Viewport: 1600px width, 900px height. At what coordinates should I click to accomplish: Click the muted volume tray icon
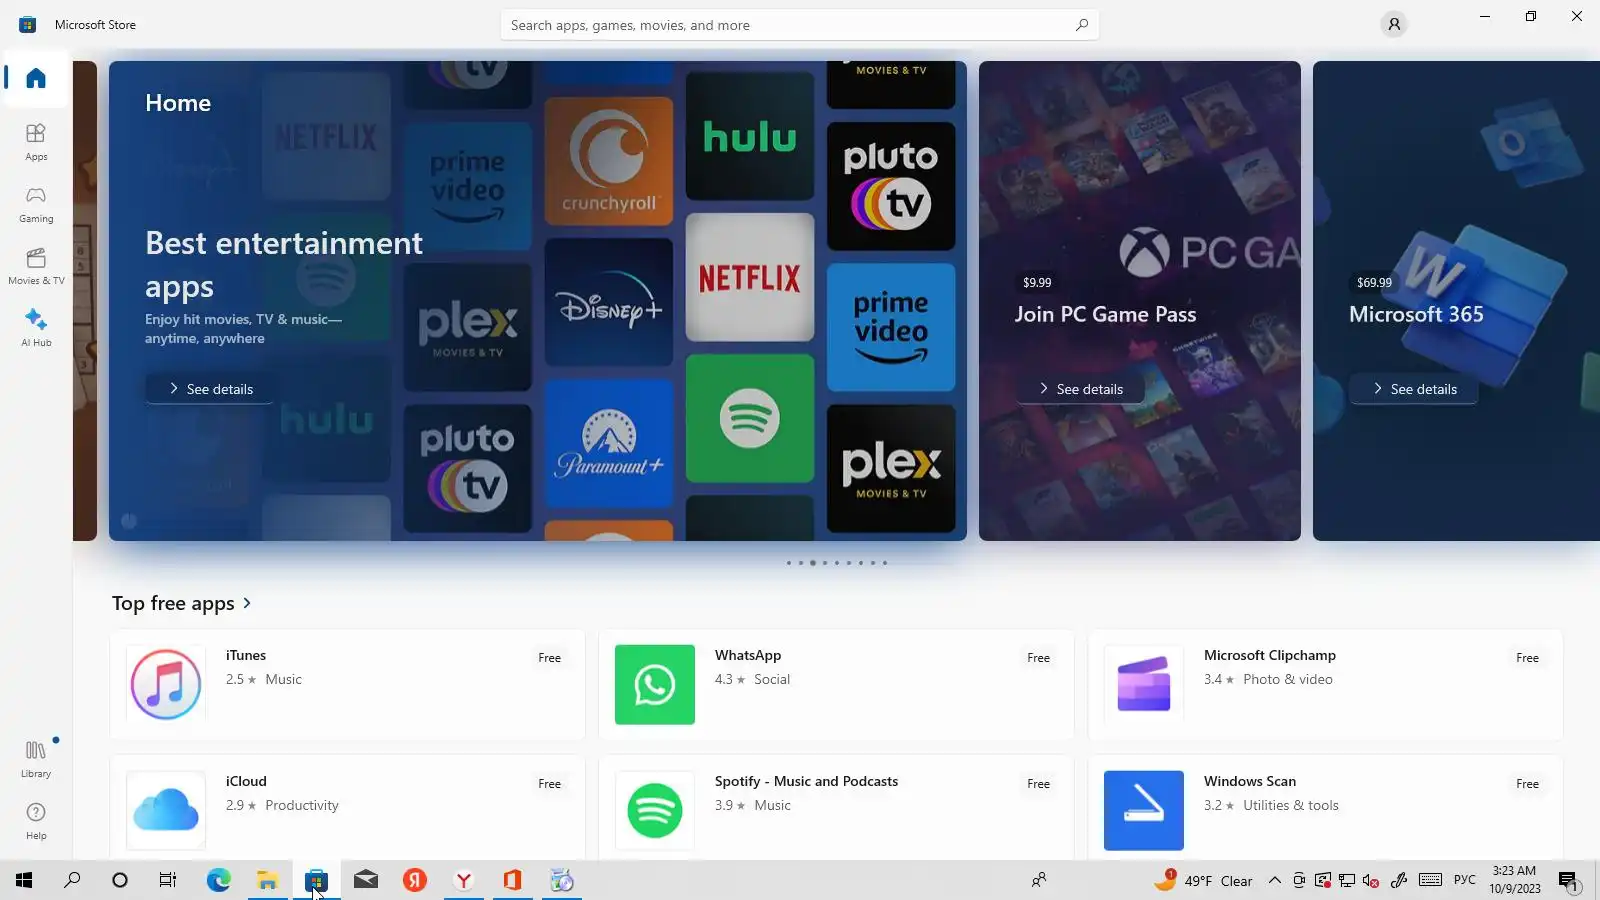tap(1372, 881)
